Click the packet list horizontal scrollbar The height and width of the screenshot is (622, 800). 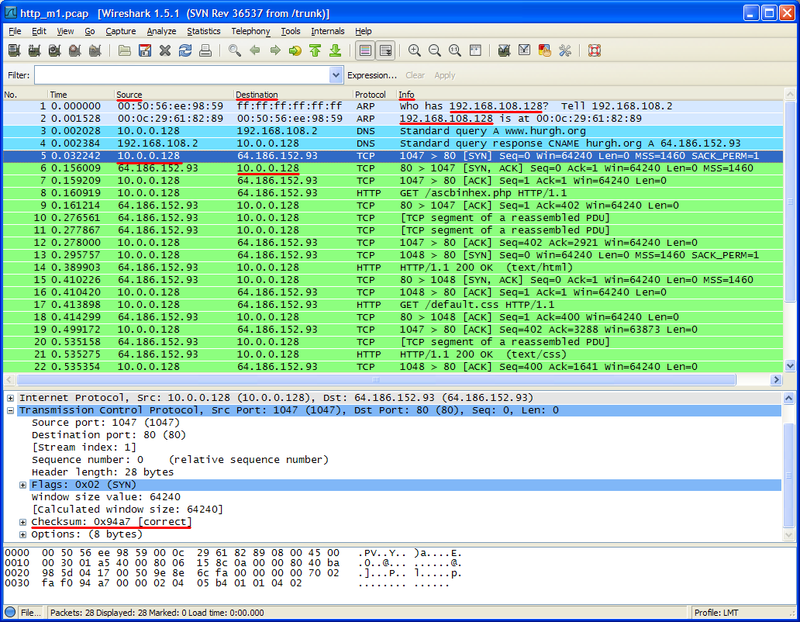pyautogui.click(x=377, y=380)
